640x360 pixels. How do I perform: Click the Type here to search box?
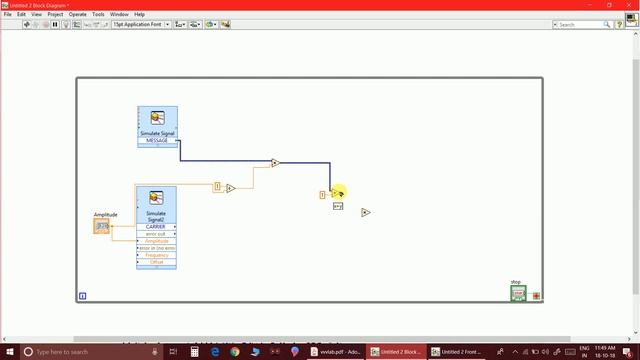pos(91,352)
